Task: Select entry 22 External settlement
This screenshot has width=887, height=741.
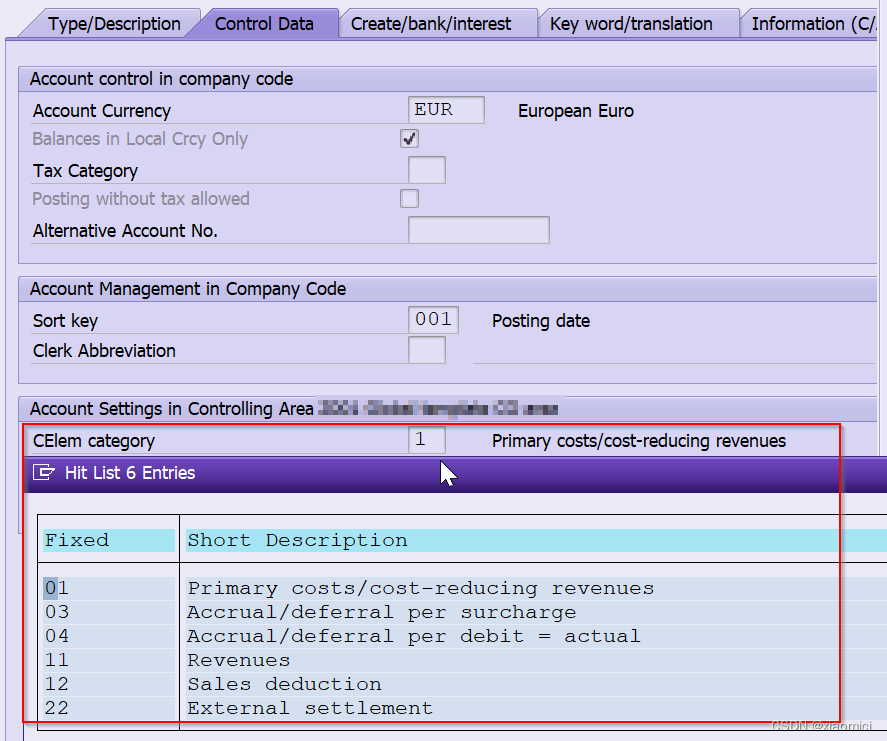Action: coord(290,708)
